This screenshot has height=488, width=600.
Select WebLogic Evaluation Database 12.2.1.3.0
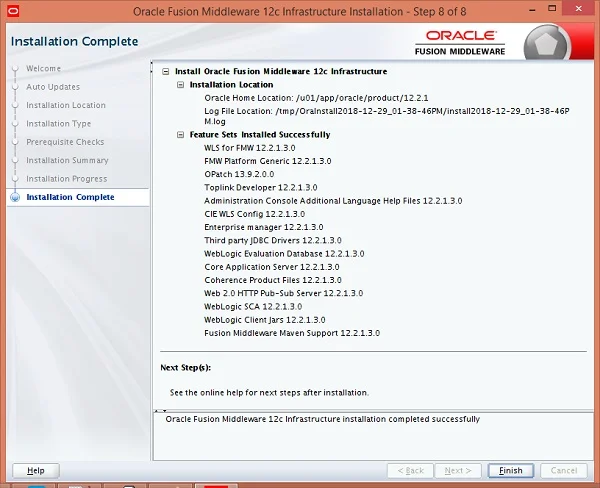(284, 254)
